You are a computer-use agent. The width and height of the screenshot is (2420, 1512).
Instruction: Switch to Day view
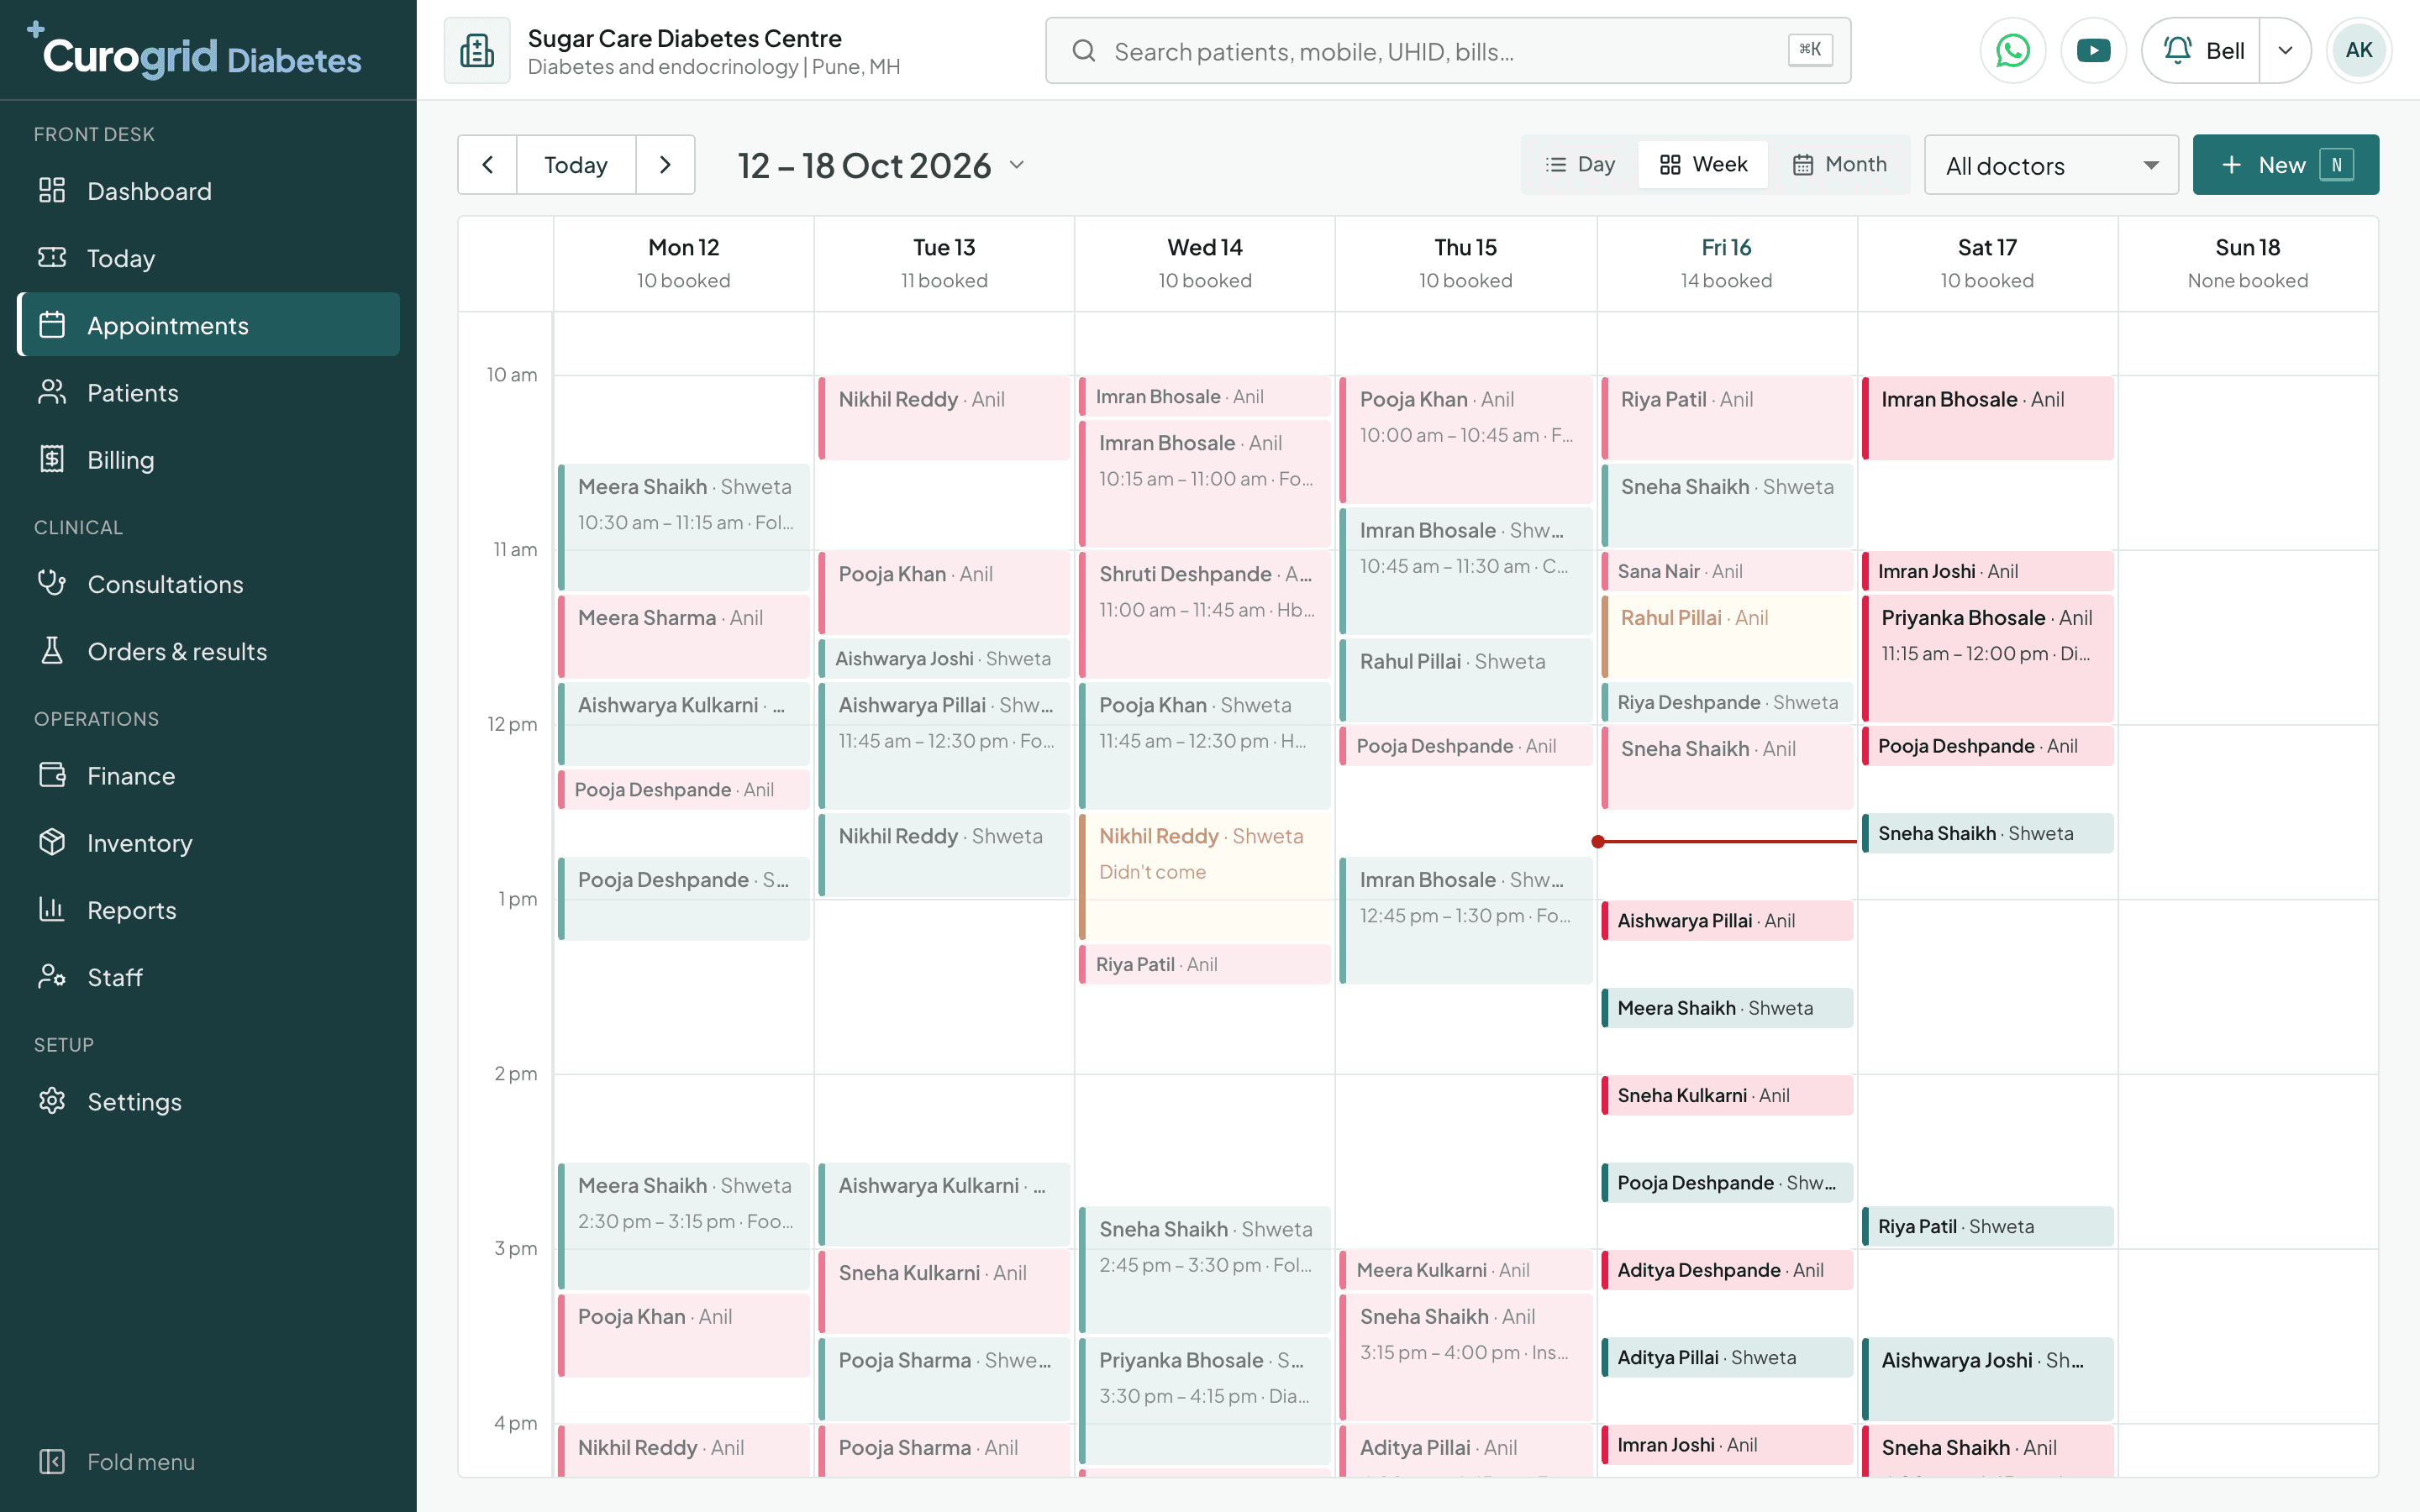tap(1580, 164)
